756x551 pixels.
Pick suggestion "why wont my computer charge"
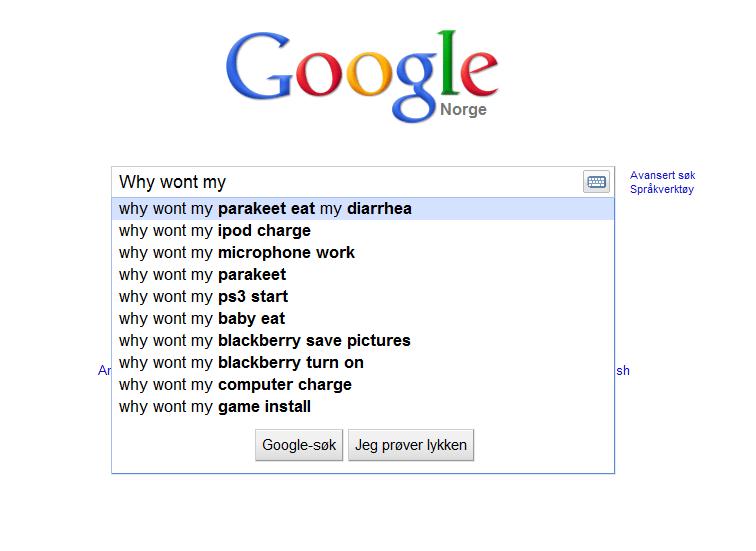click(363, 385)
